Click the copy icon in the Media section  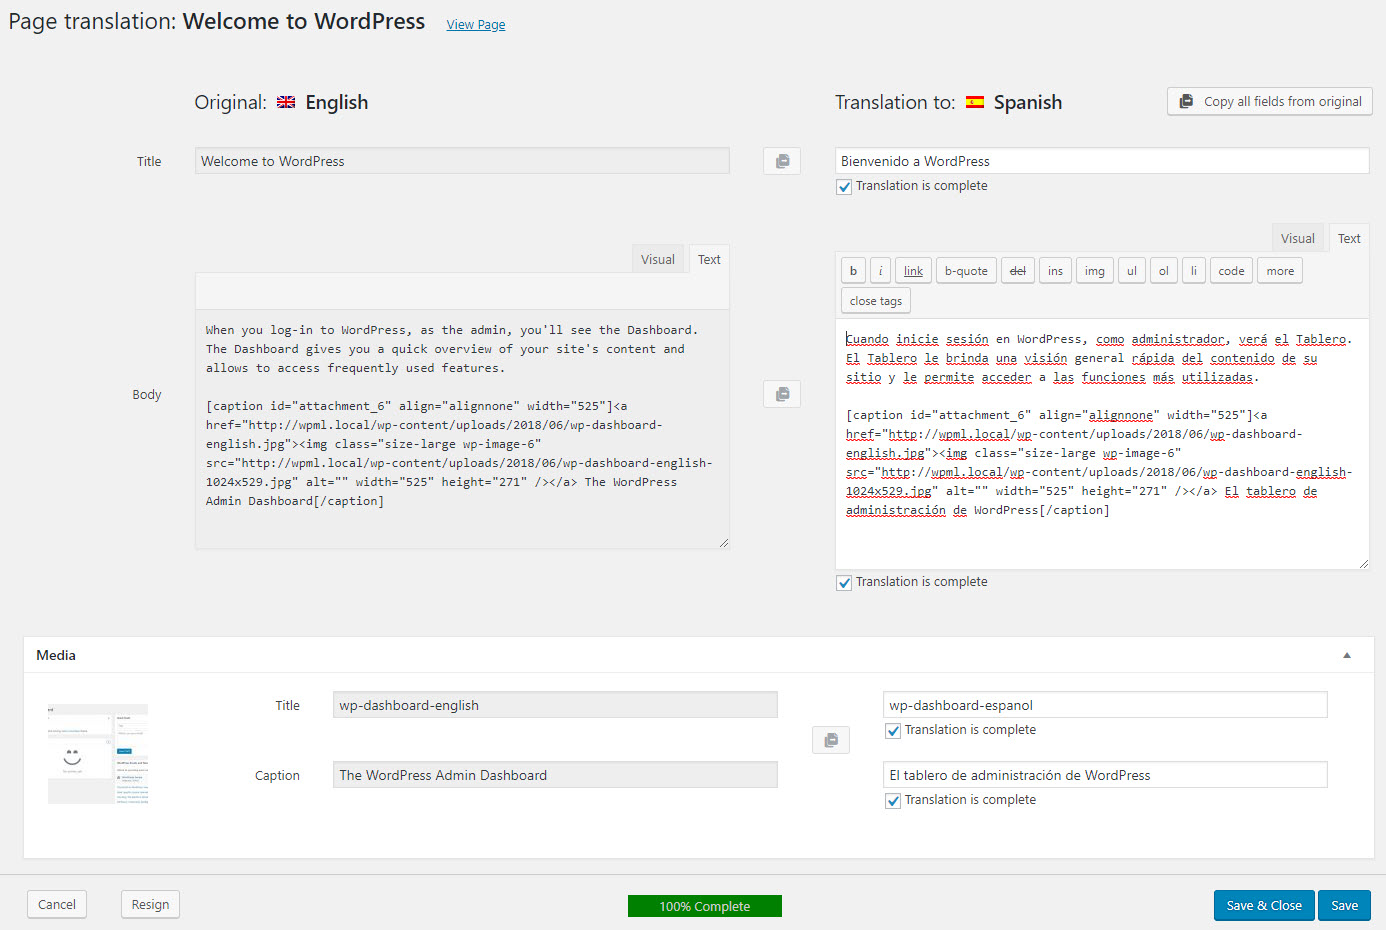pyautogui.click(x=830, y=740)
